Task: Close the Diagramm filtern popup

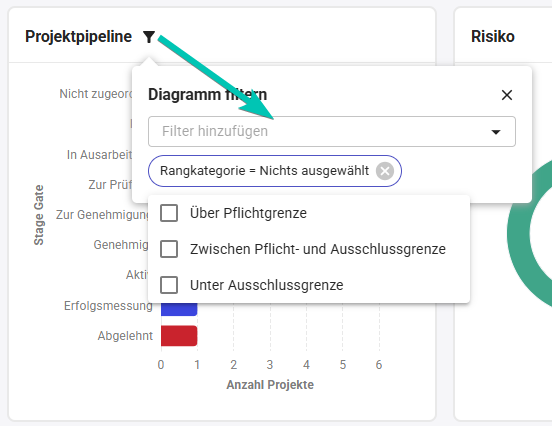Action: pyautogui.click(x=507, y=95)
